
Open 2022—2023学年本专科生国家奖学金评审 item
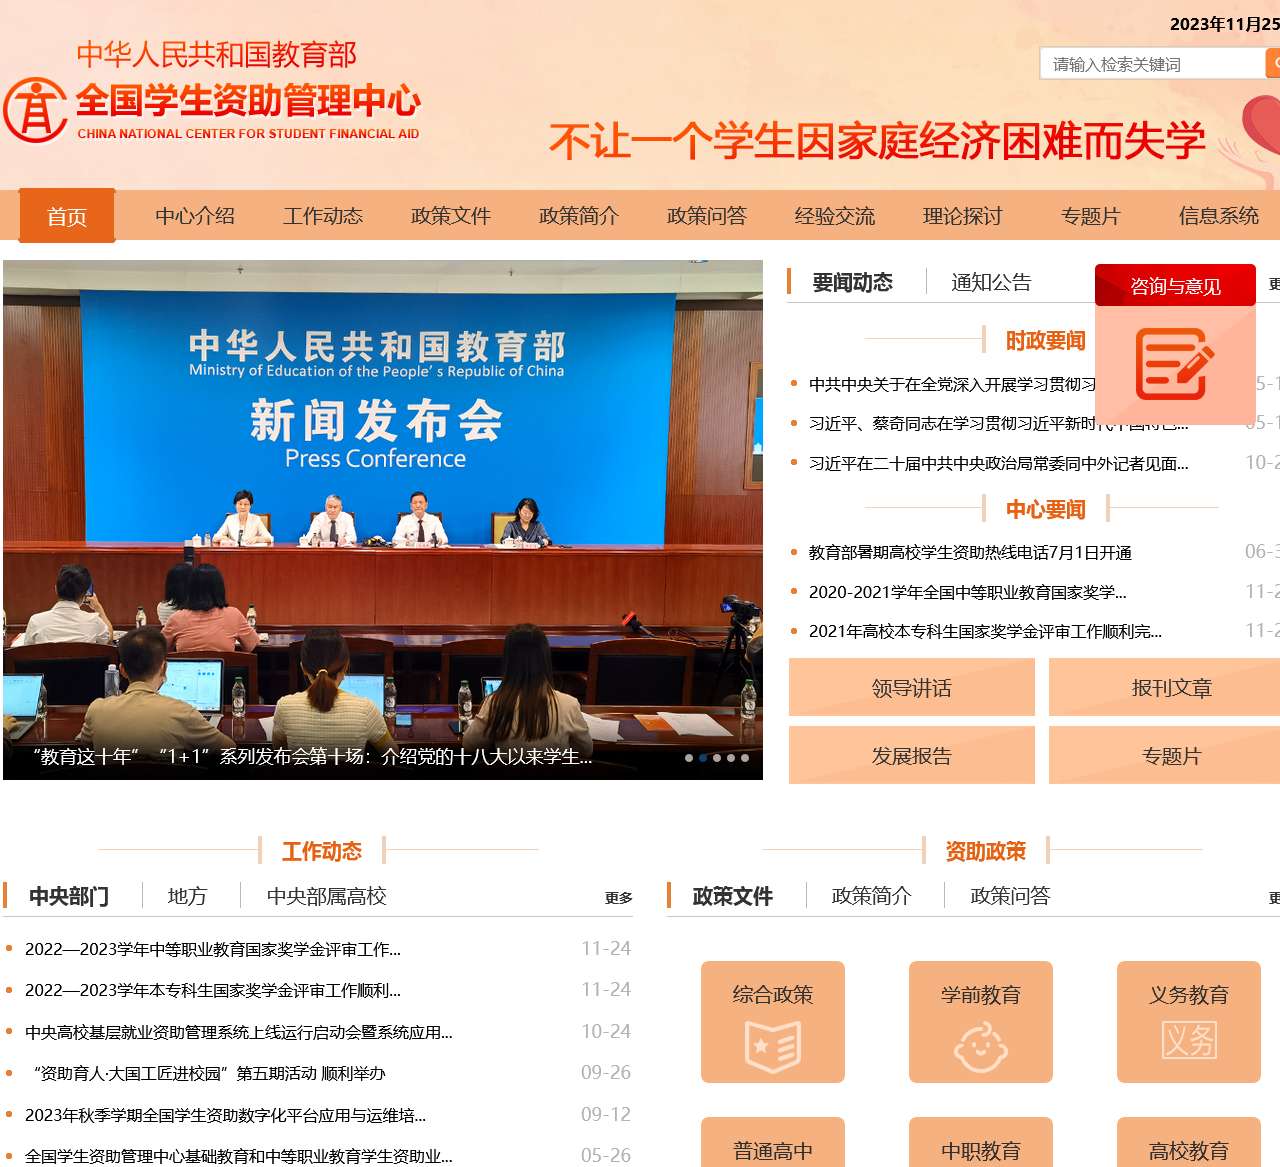(213, 991)
